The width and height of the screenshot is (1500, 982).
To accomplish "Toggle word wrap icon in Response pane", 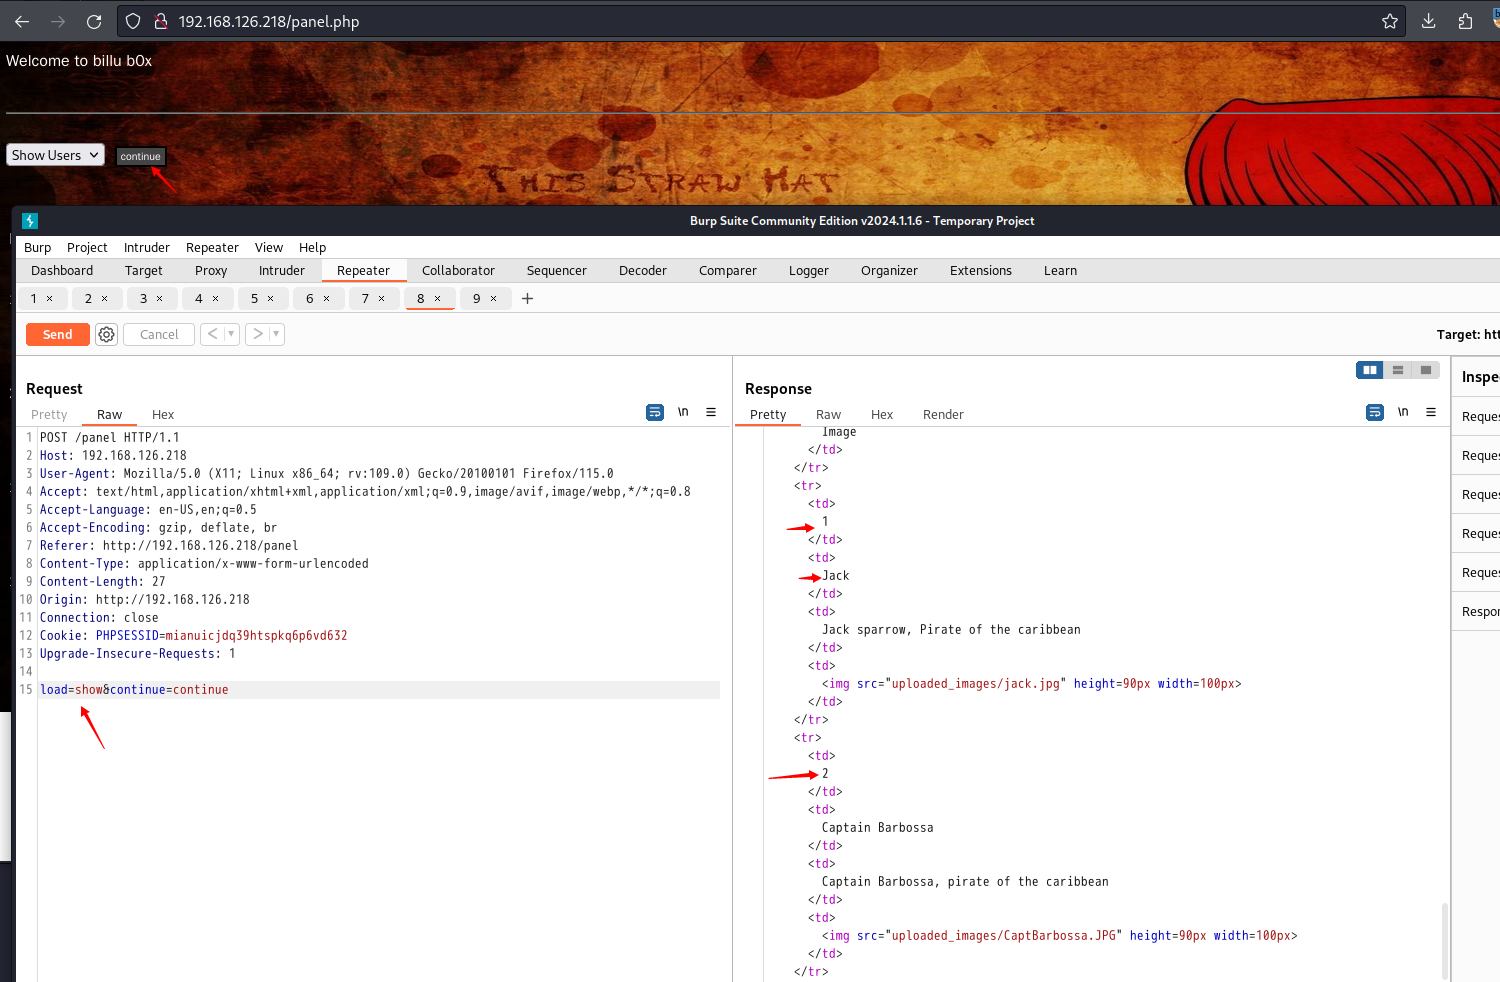I will click(x=1375, y=412).
